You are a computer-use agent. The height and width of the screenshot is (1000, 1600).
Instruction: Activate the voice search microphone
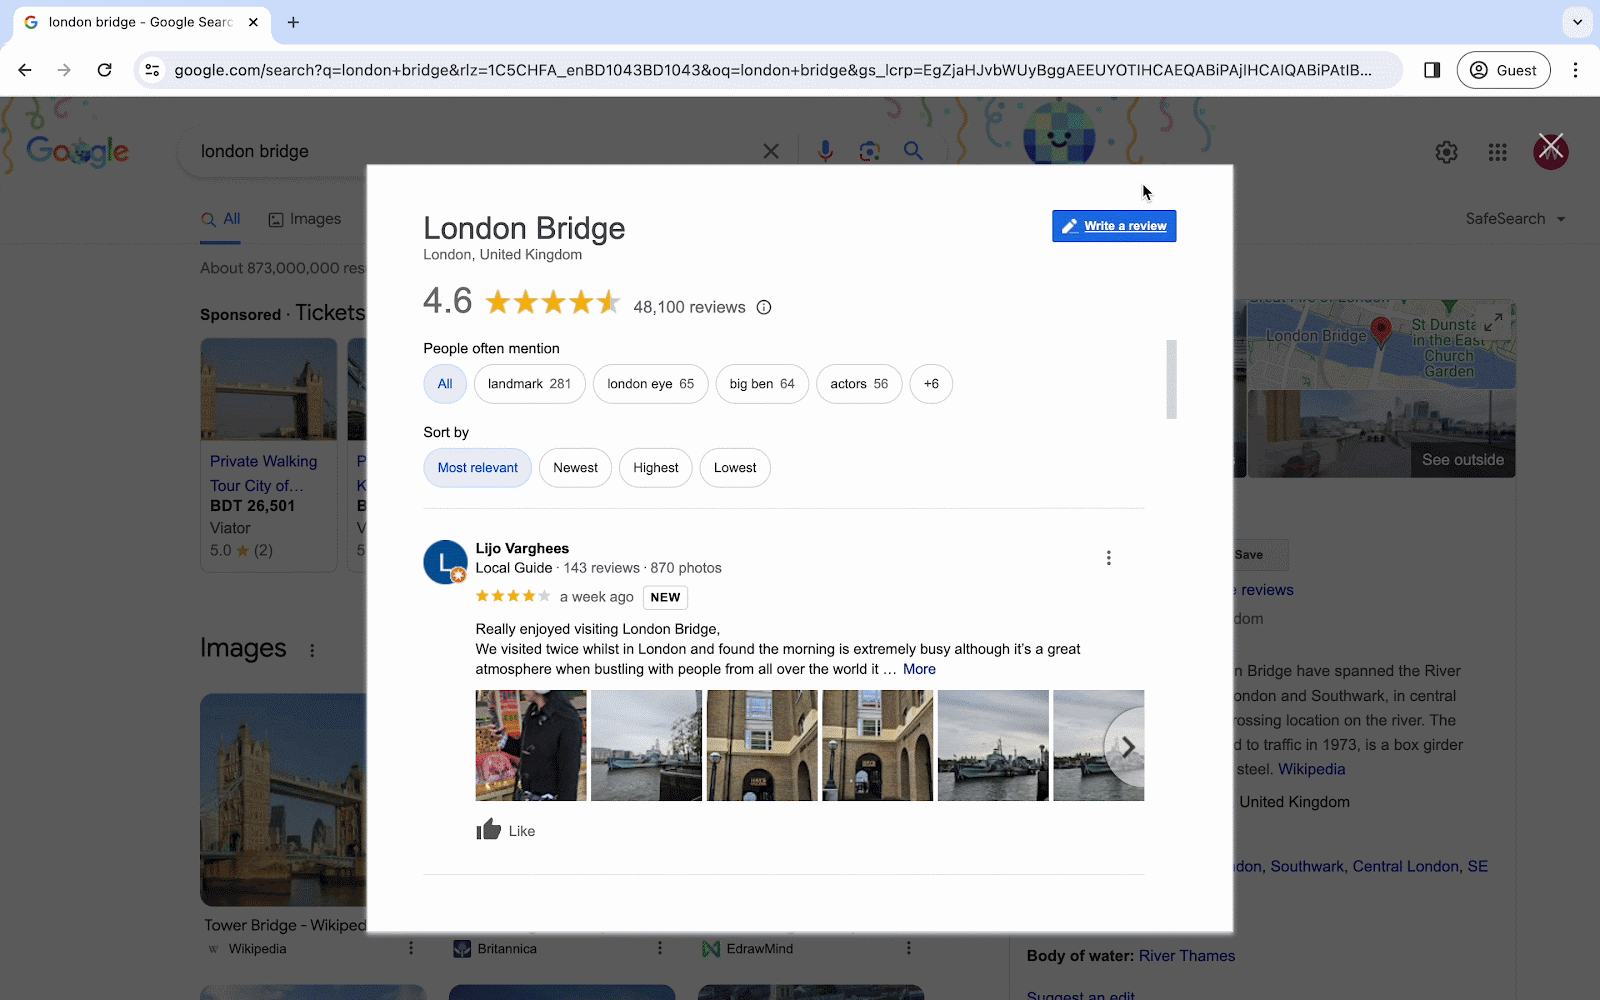tap(824, 151)
